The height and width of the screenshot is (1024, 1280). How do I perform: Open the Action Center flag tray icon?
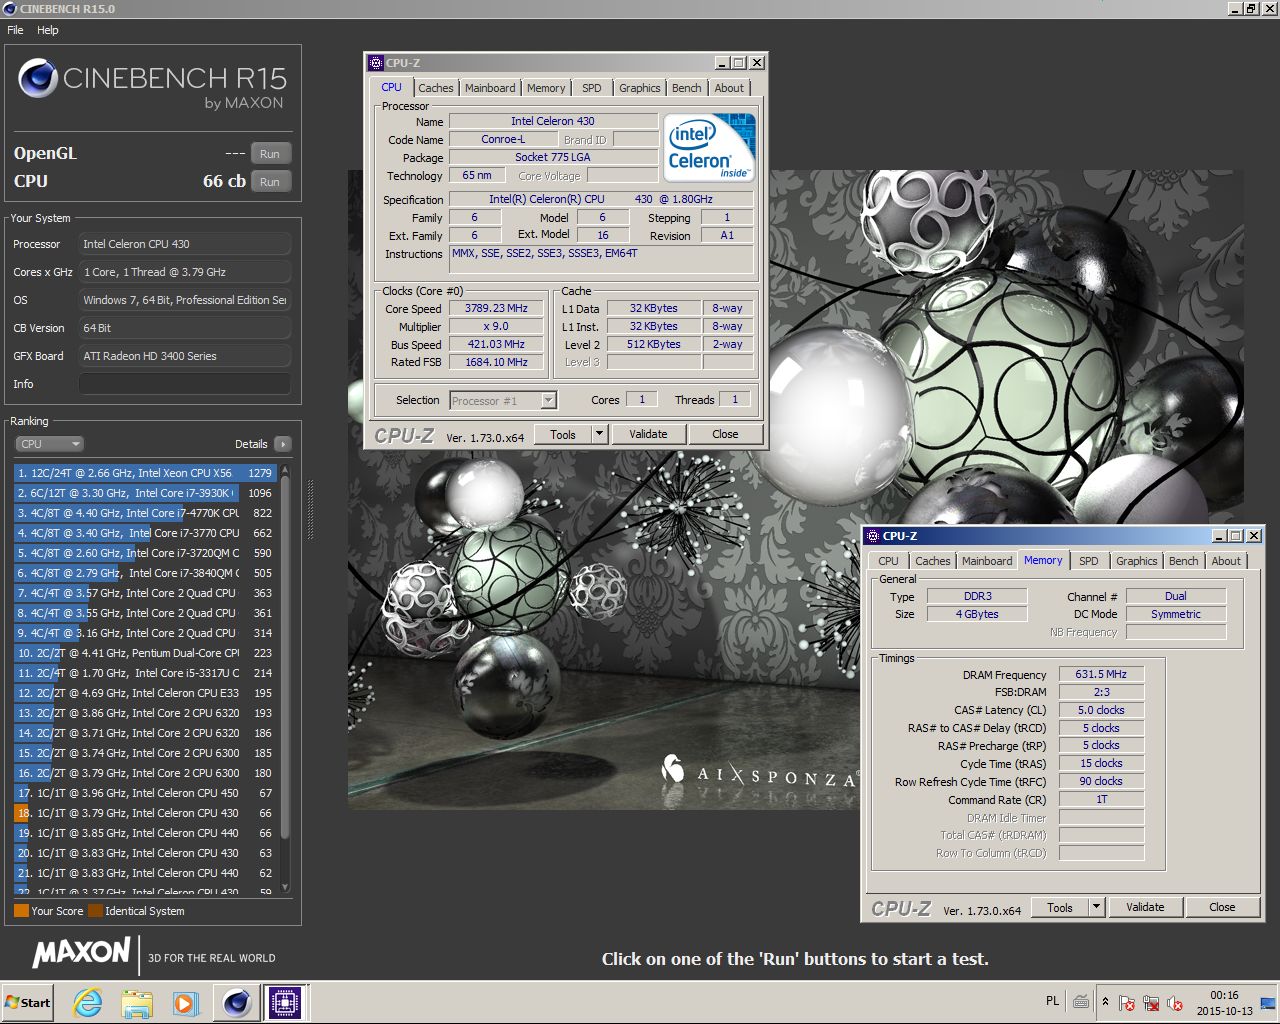(x=1127, y=1003)
